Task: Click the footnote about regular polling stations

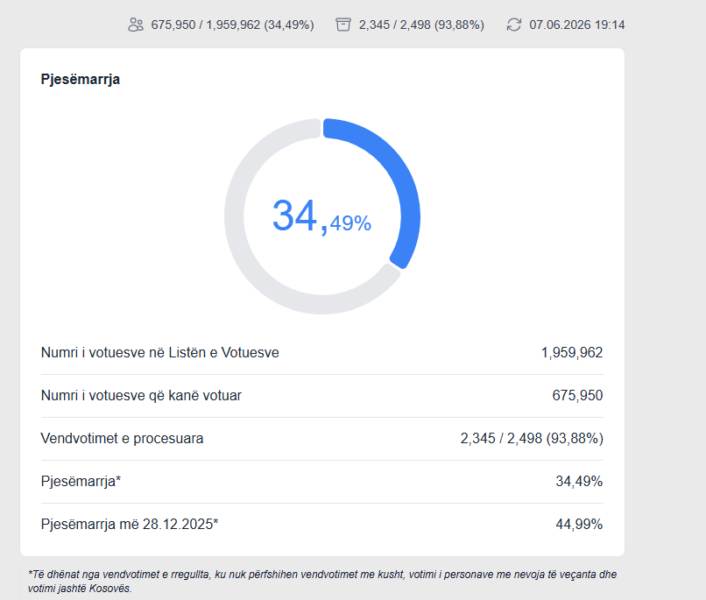Action: tap(322, 581)
